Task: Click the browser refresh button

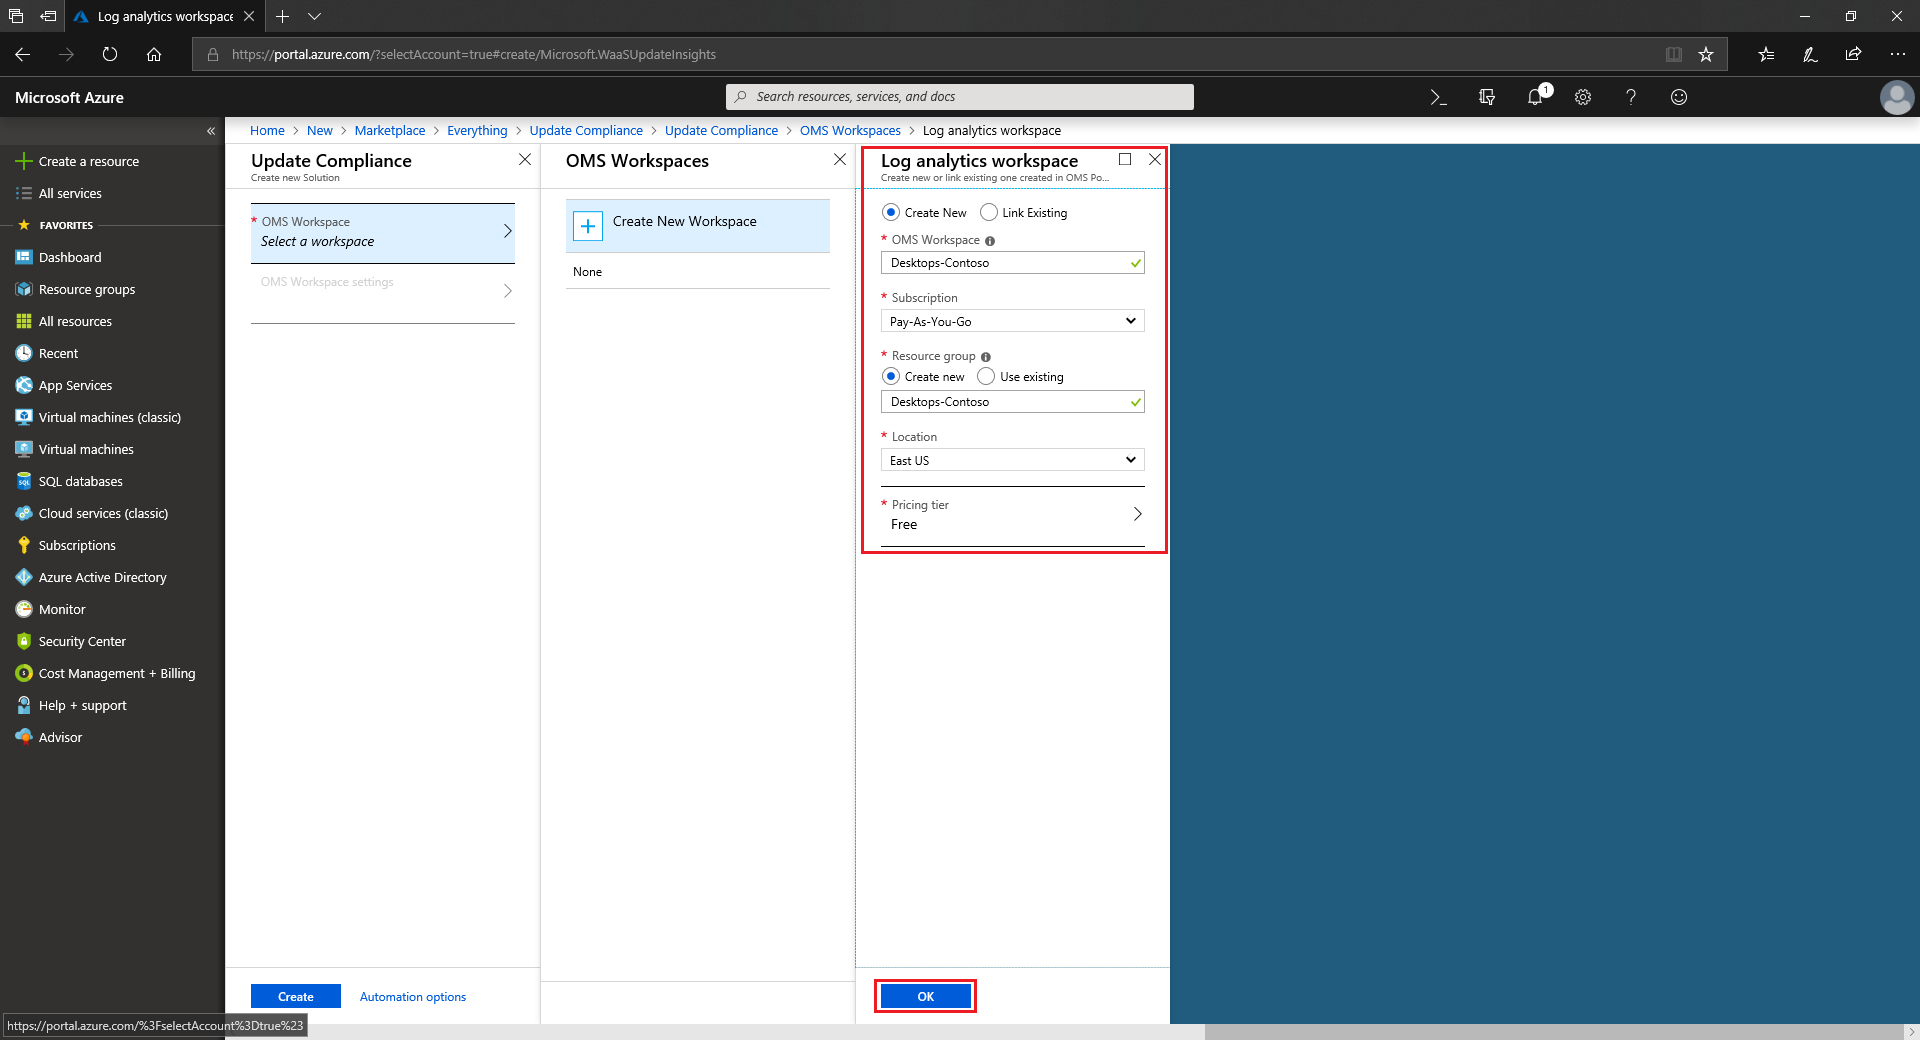Action: 110,54
